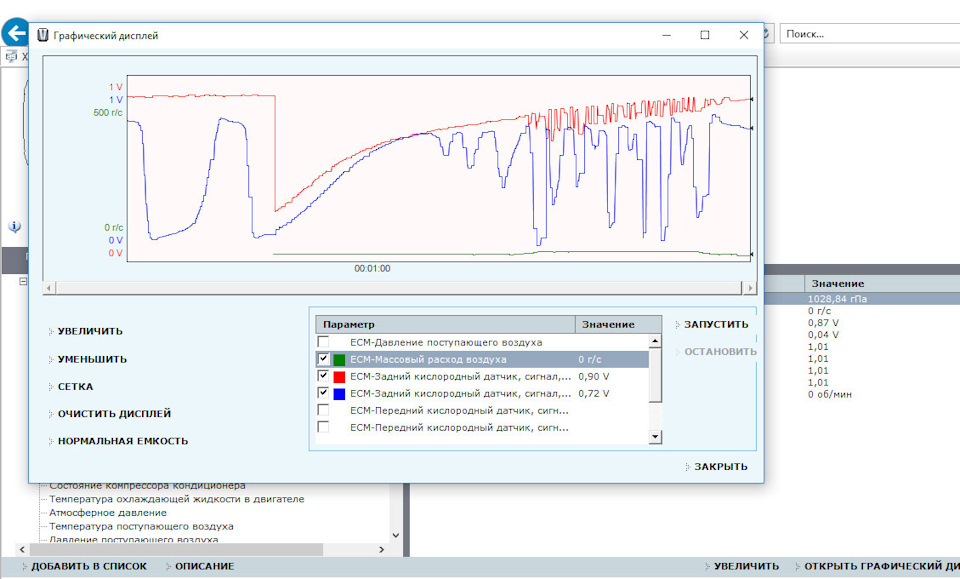Image resolution: width=960 pixels, height=579 pixels.
Task: Click the 0 об/мин value
Action: pyautogui.click(x=830, y=394)
